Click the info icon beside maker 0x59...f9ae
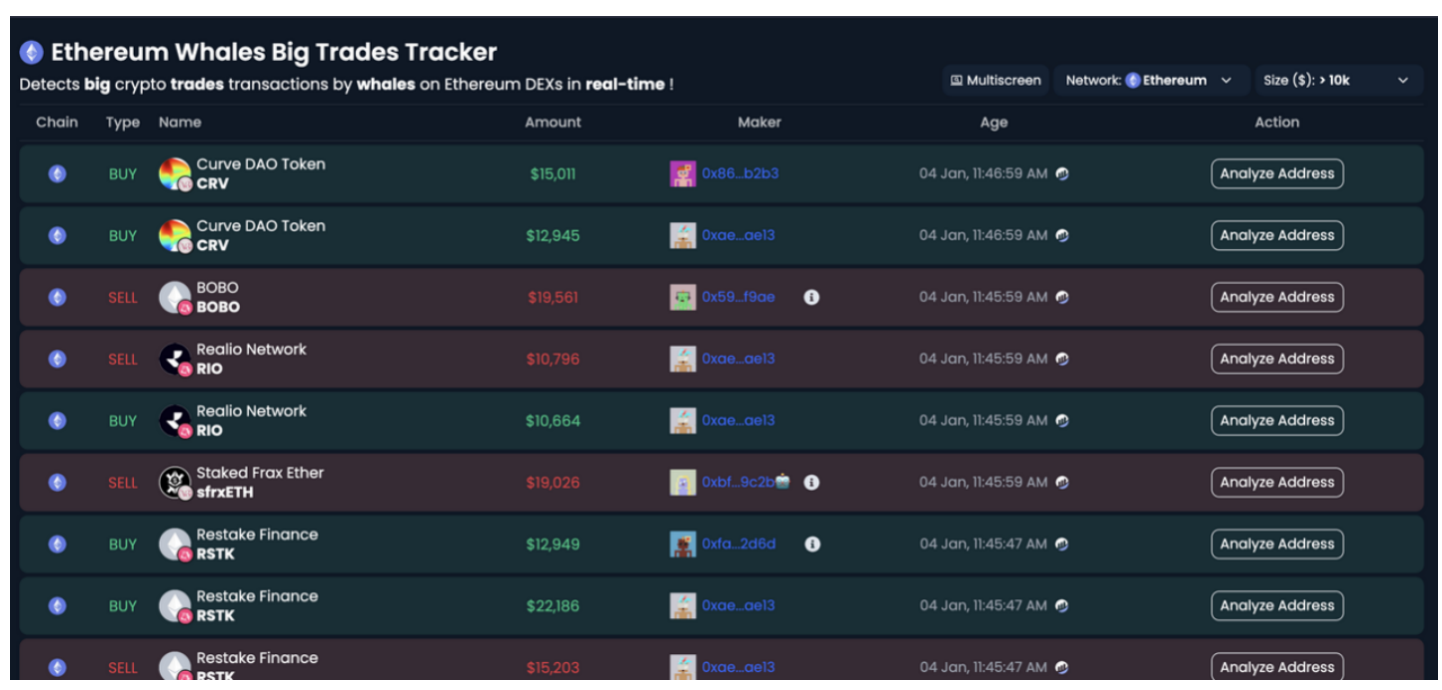1442x690 pixels. pos(812,297)
